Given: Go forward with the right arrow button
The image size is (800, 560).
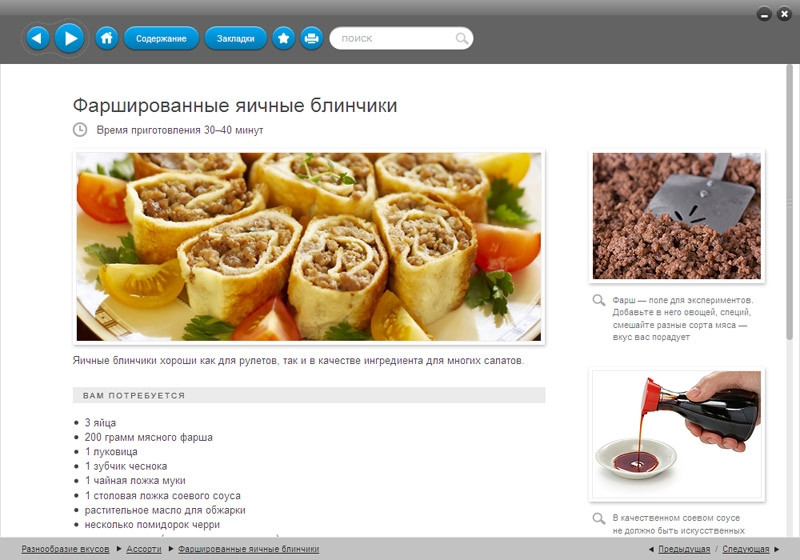Looking at the screenshot, I should pyautogui.click(x=69, y=38).
